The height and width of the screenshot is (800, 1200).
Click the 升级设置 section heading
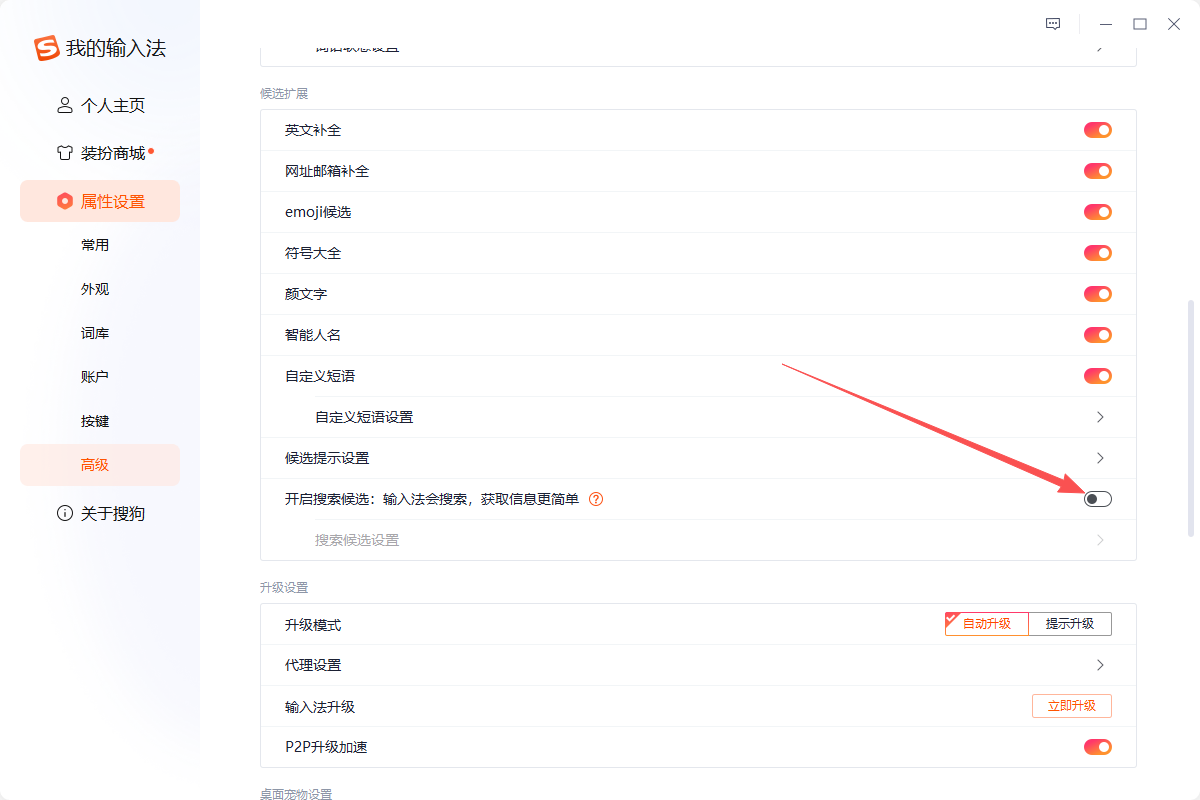click(284, 588)
